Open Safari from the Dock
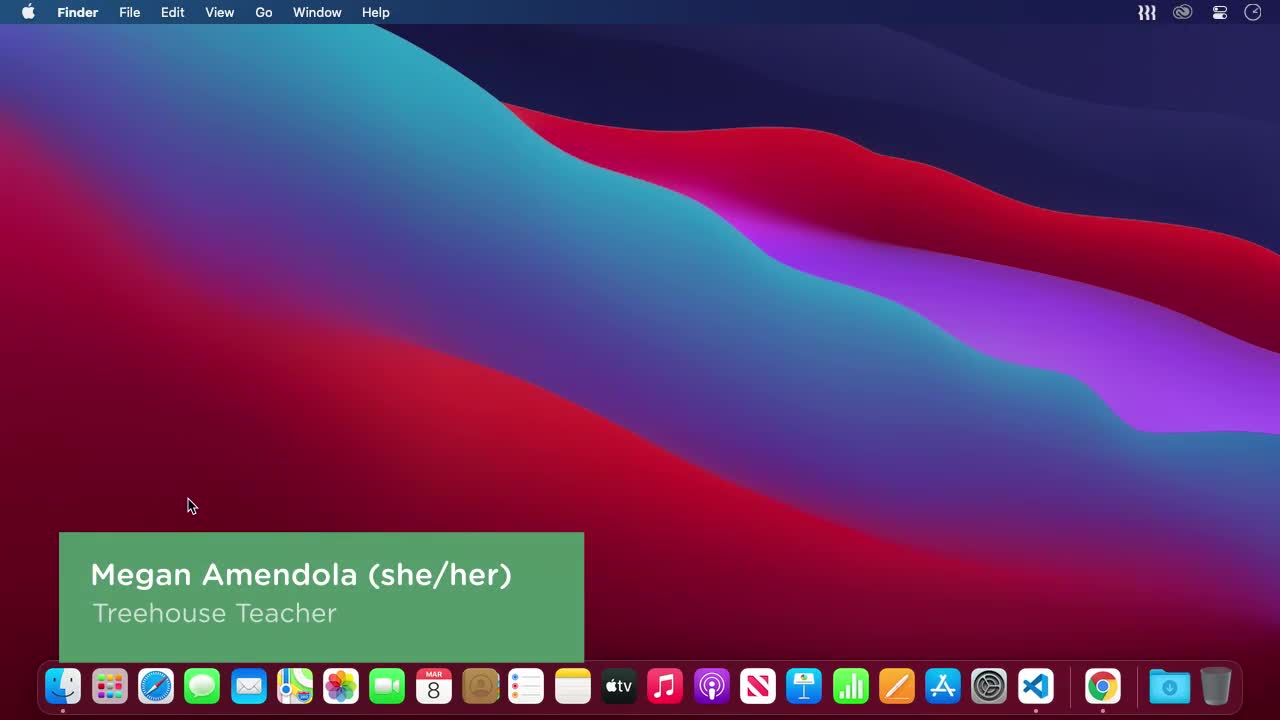Image resolution: width=1280 pixels, height=720 pixels. [x=155, y=686]
